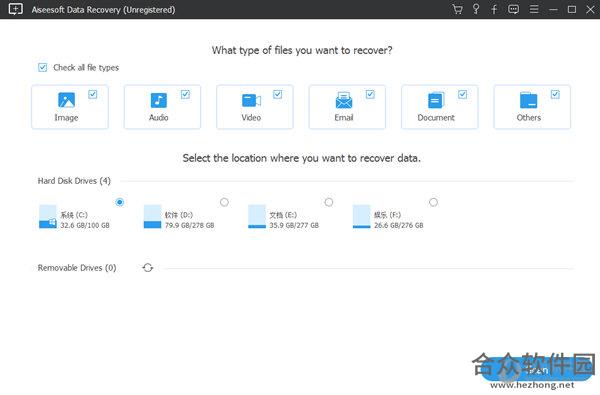
Task: Click the D: drive icon
Action: coord(152,217)
